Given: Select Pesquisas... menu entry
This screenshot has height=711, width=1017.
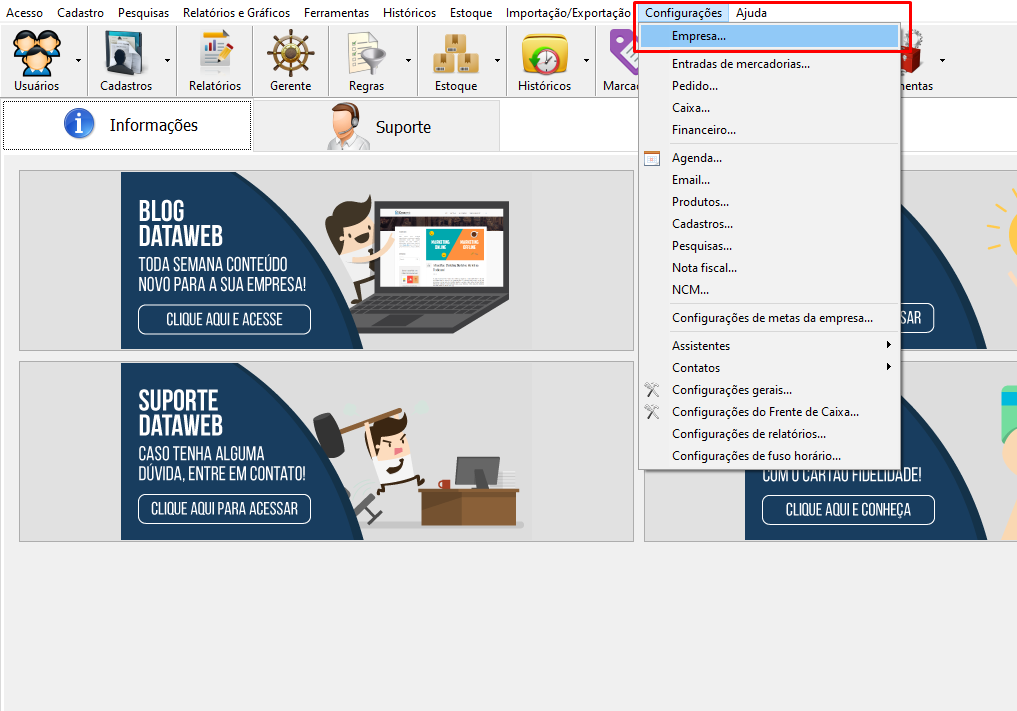Looking at the screenshot, I should coord(769,246).
